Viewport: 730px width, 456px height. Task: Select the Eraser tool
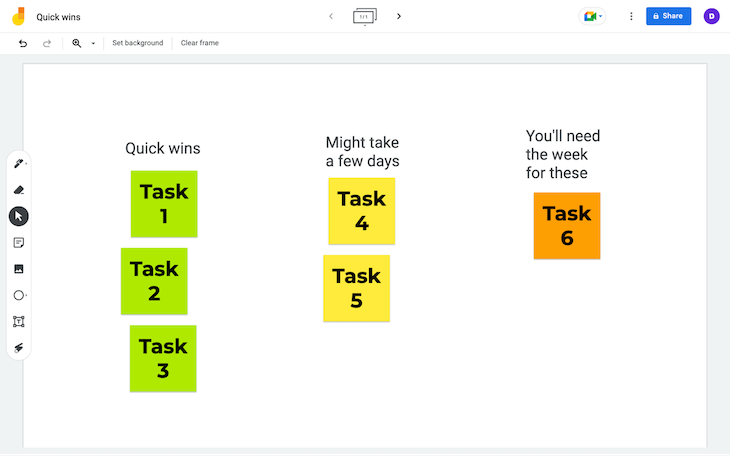click(x=19, y=190)
